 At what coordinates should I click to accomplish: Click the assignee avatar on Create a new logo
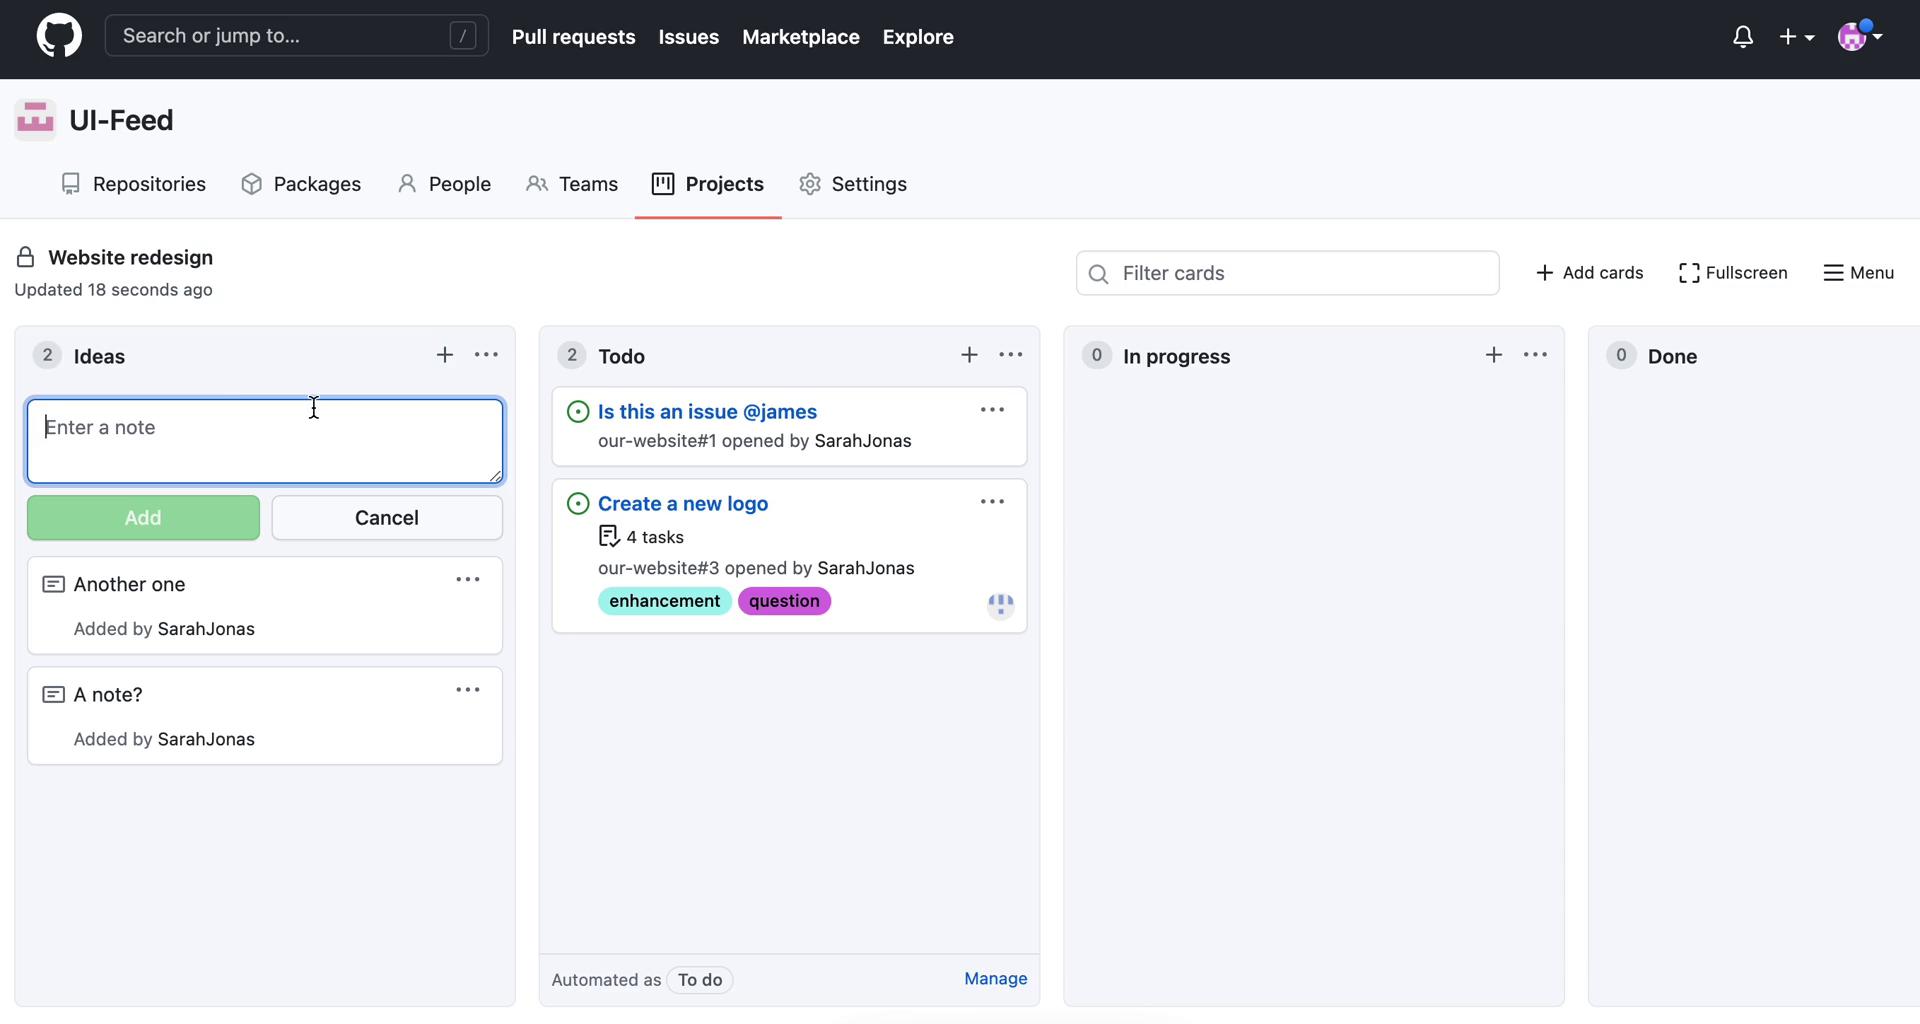point(1000,605)
